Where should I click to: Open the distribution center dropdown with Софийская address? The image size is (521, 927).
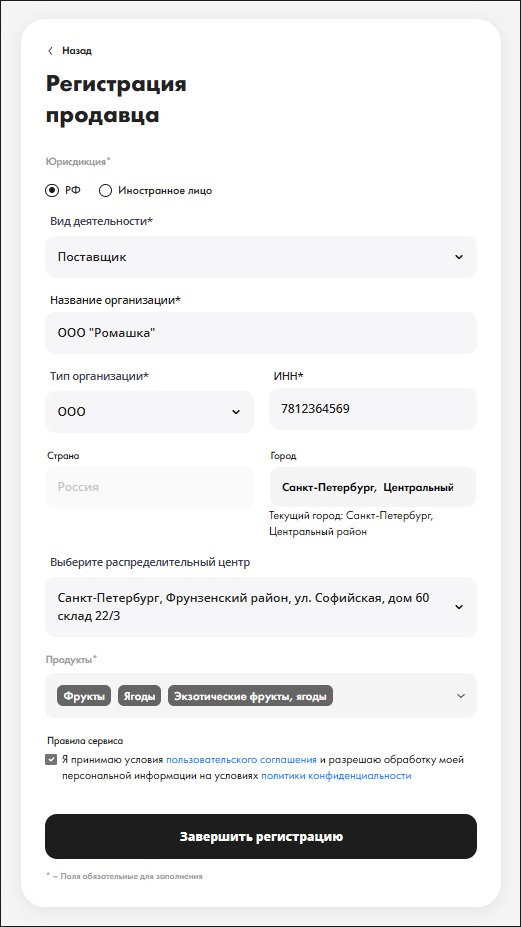[261, 607]
